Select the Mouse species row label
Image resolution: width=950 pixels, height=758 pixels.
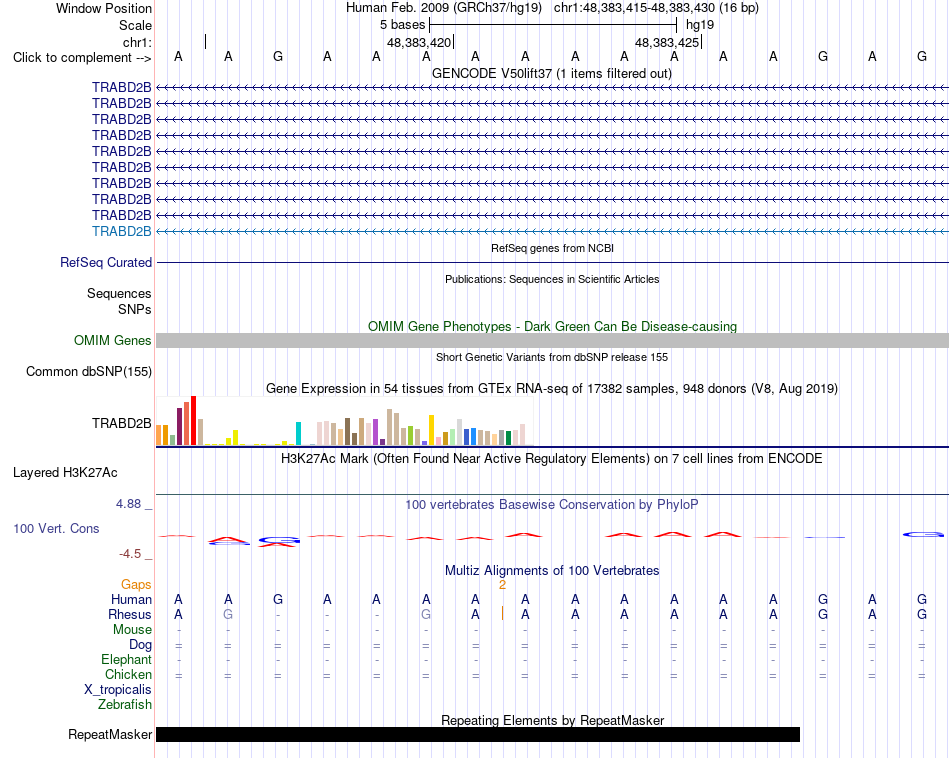[132, 630]
